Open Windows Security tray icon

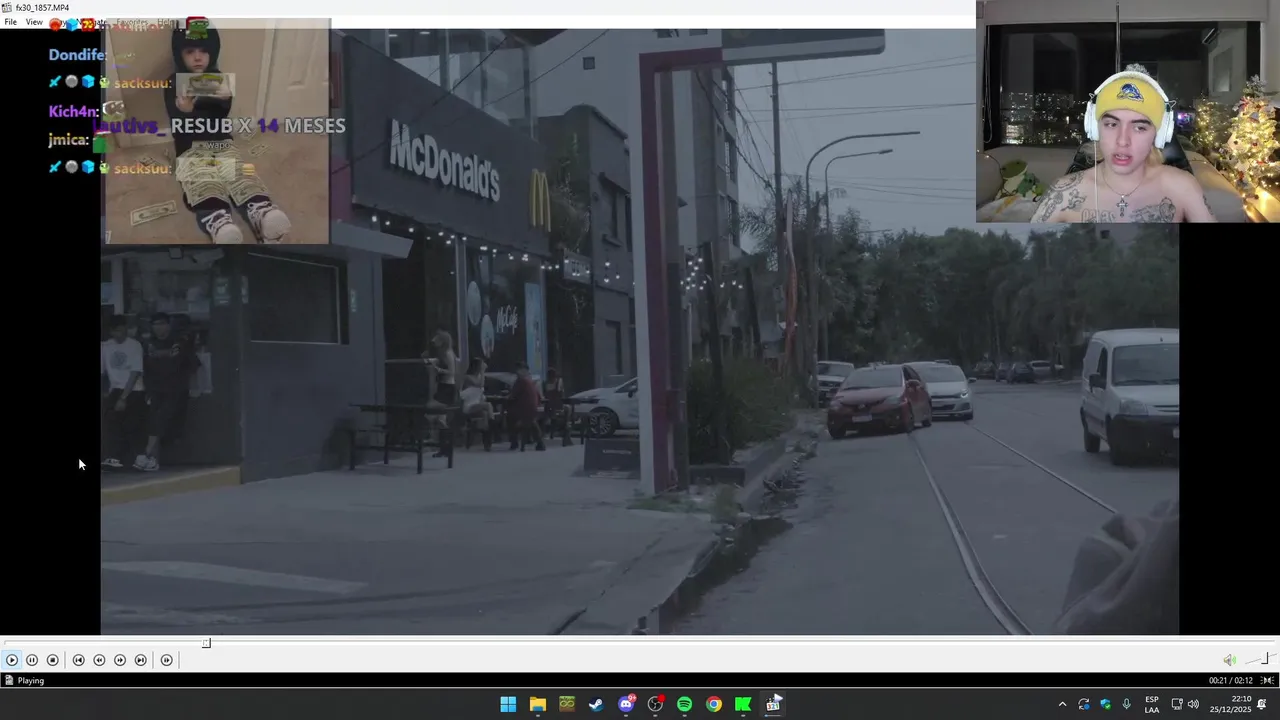pyautogui.click(x=1105, y=704)
